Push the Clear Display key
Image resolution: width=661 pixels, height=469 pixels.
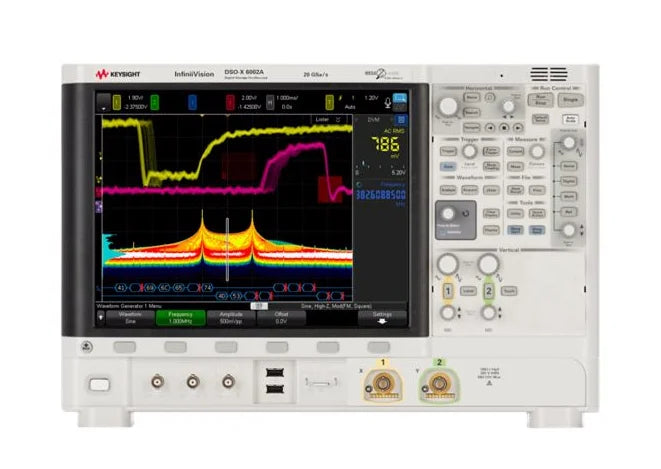point(491,214)
